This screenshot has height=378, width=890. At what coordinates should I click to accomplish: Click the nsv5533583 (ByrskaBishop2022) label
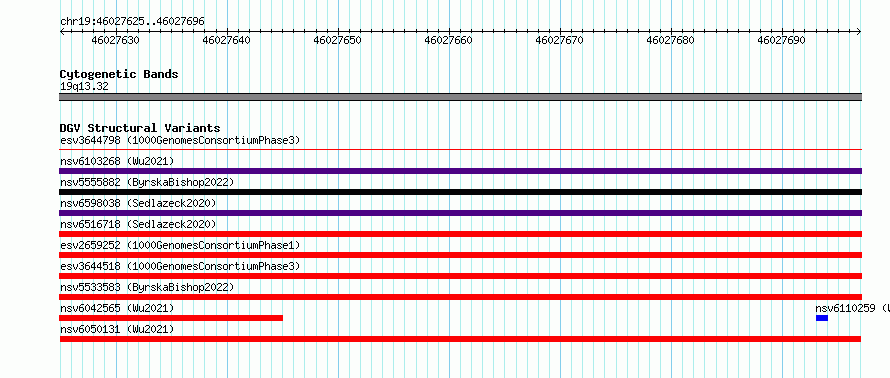(x=147, y=287)
